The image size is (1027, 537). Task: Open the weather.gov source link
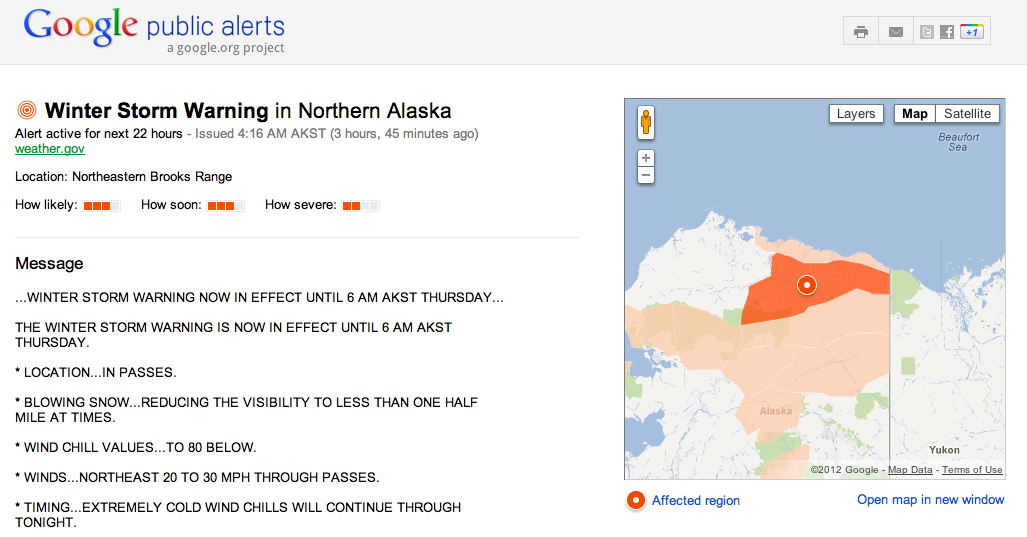(50, 149)
